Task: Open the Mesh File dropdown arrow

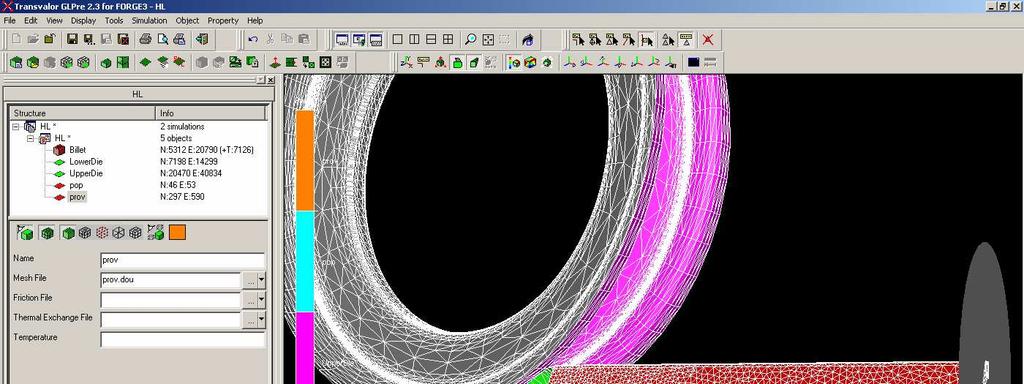Action: [262, 280]
